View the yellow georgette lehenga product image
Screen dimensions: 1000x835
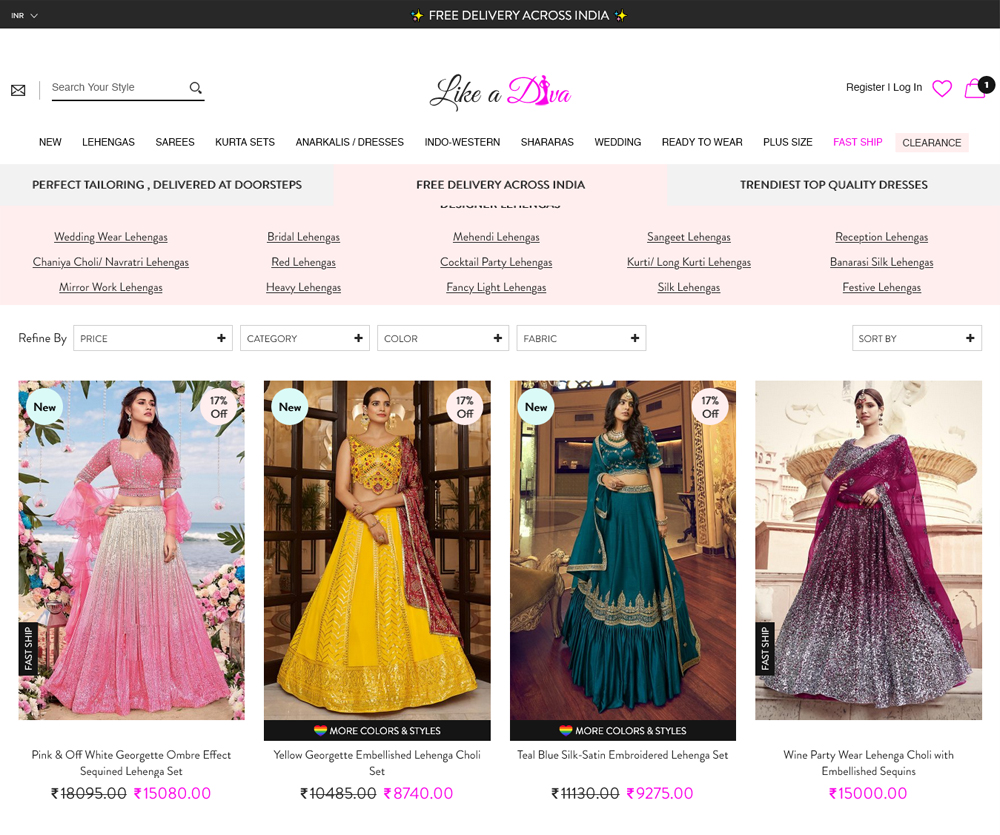tap(377, 550)
